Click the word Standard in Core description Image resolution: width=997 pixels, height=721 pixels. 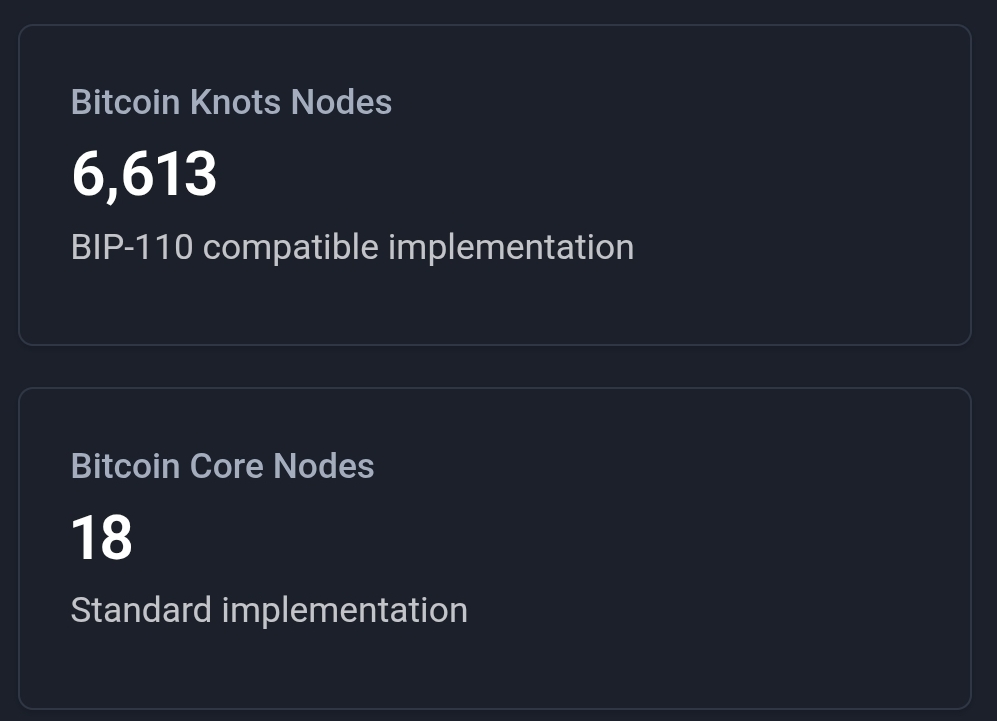pos(141,610)
